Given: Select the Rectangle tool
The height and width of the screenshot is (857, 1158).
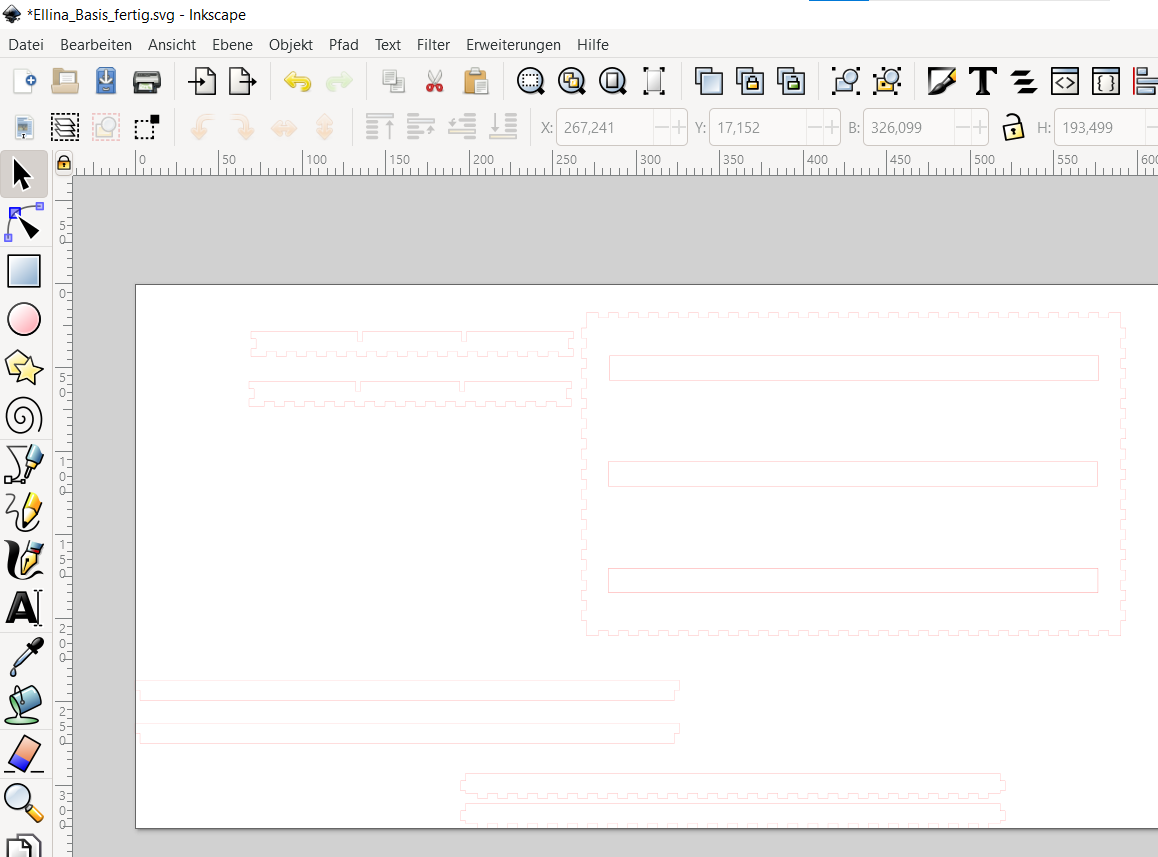Looking at the screenshot, I should tap(23, 270).
